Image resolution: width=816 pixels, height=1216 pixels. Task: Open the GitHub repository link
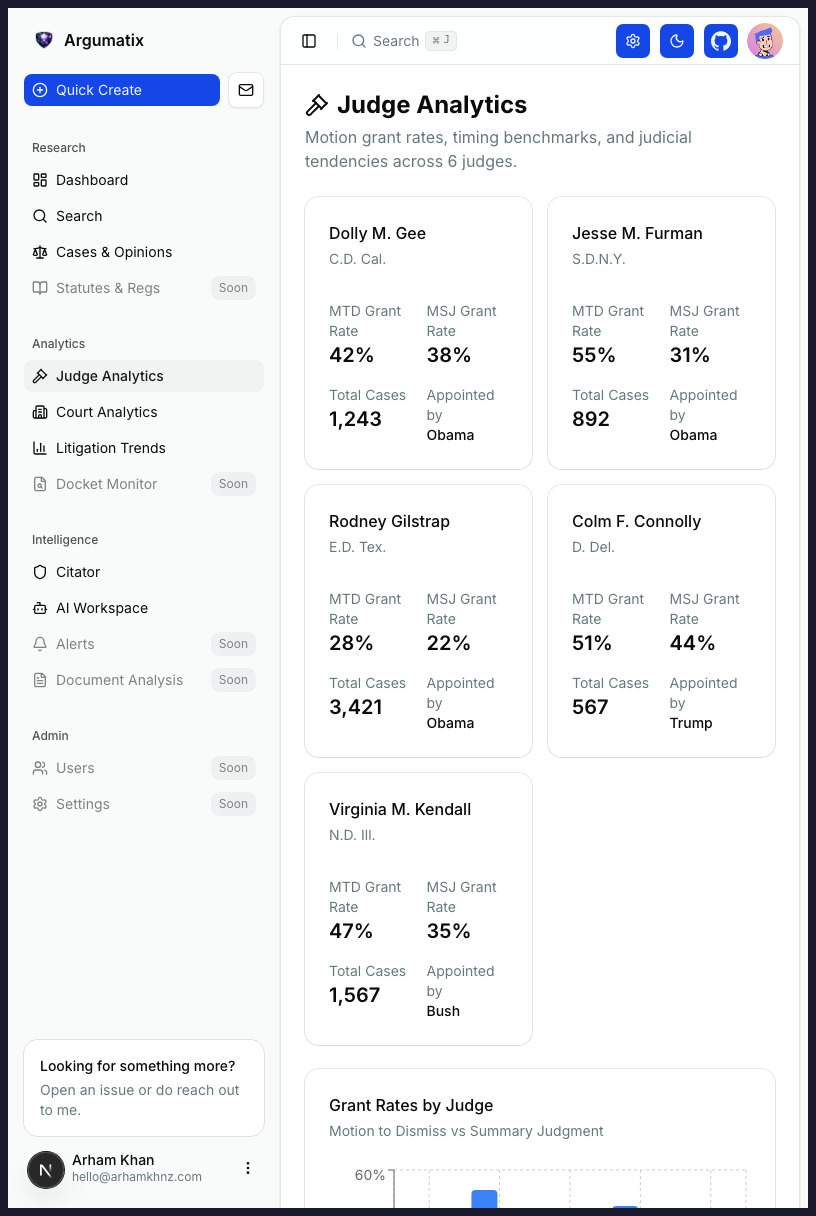(x=721, y=41)
